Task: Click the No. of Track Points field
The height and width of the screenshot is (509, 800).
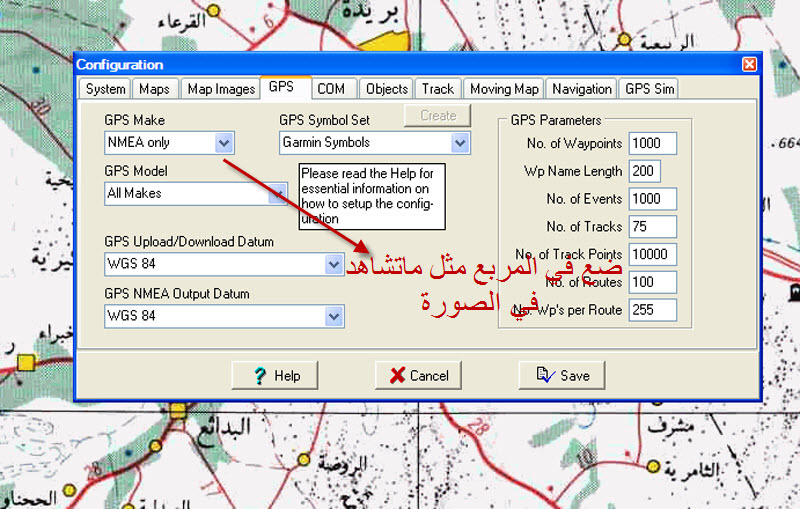Action: [x=653, y=254]
